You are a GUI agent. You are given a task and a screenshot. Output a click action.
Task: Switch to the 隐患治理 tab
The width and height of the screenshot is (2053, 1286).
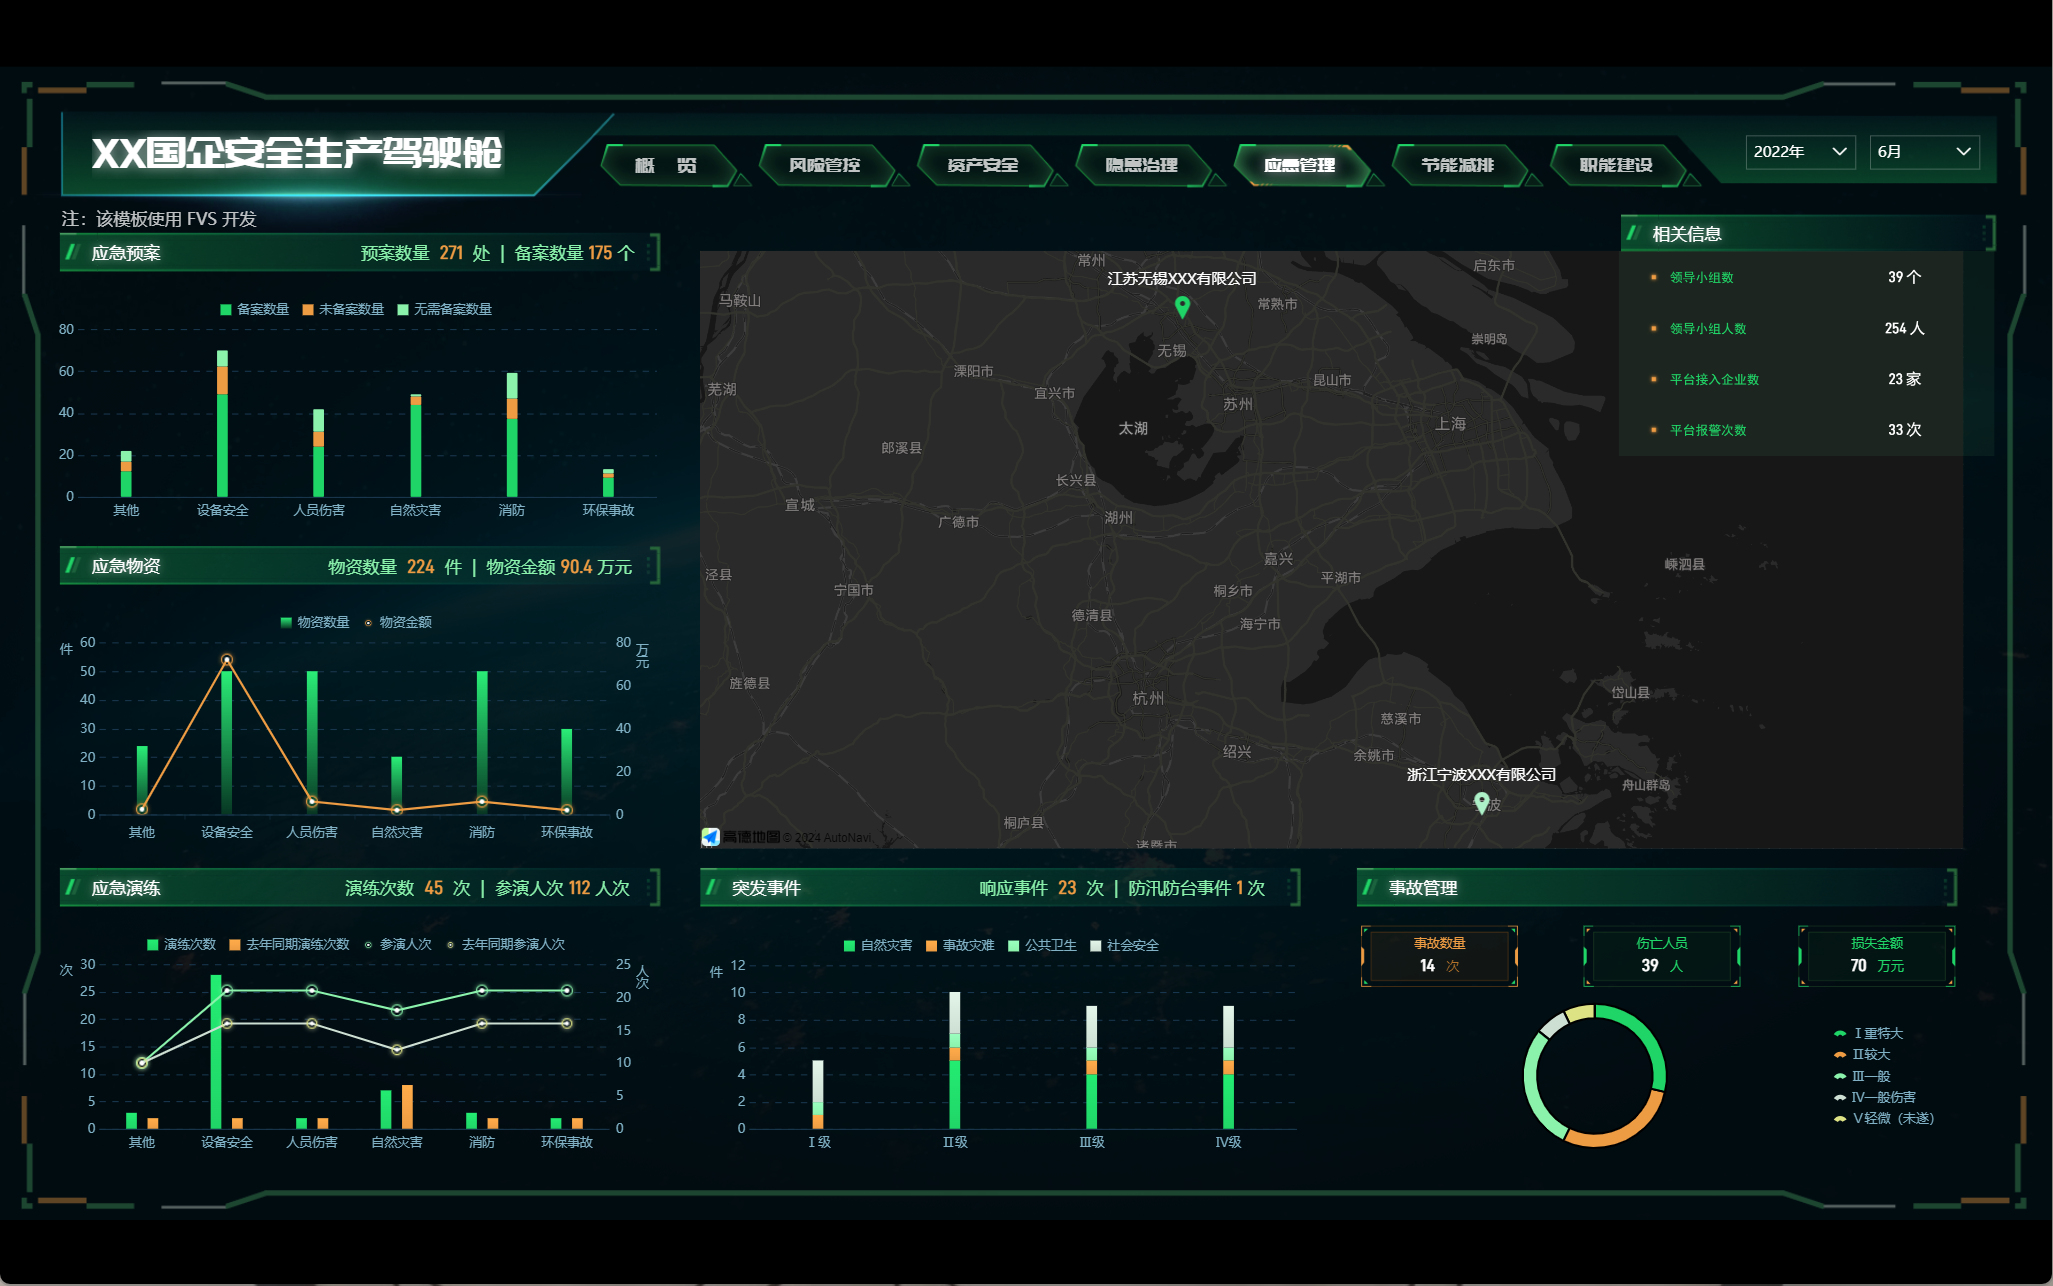(x=1141, y=165)
